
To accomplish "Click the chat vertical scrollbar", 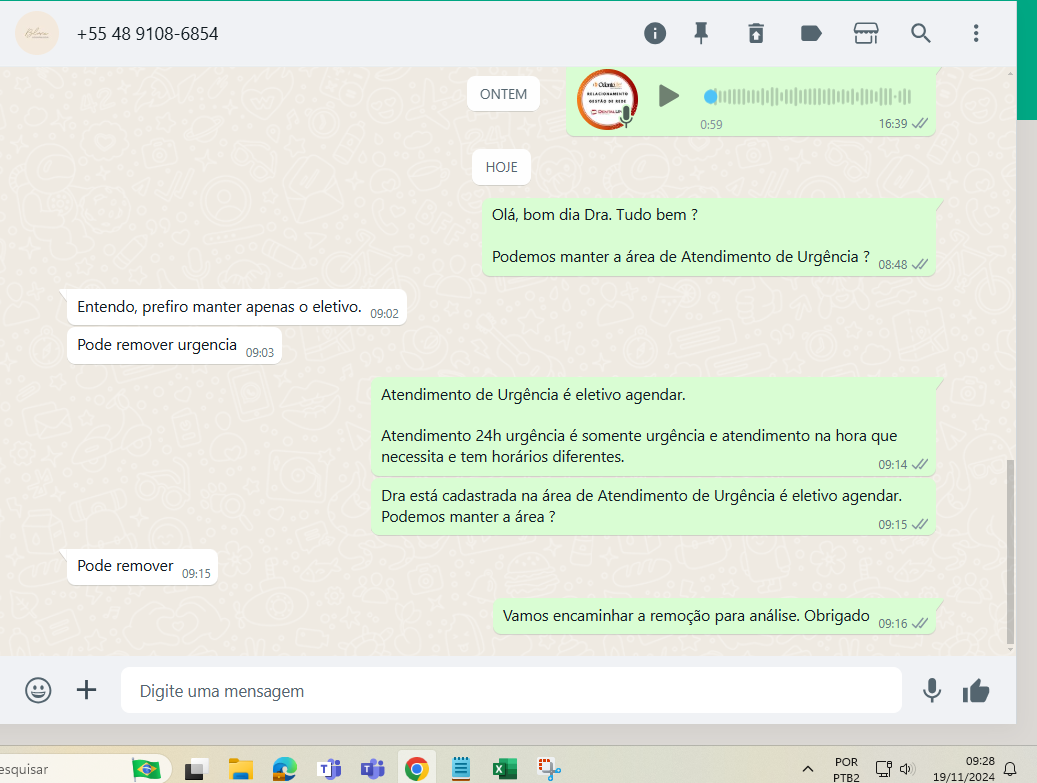I will coord(1010,553).
